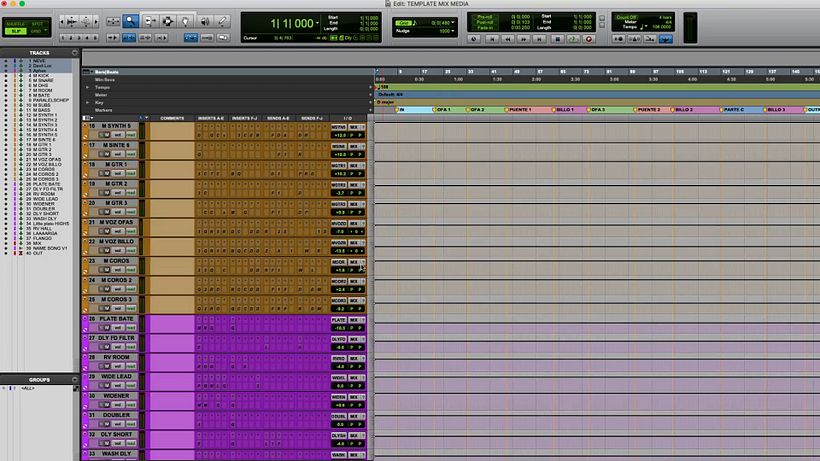Select 'FLANGO' in Tracks list

pyautogui.click(x=42, y=238)
